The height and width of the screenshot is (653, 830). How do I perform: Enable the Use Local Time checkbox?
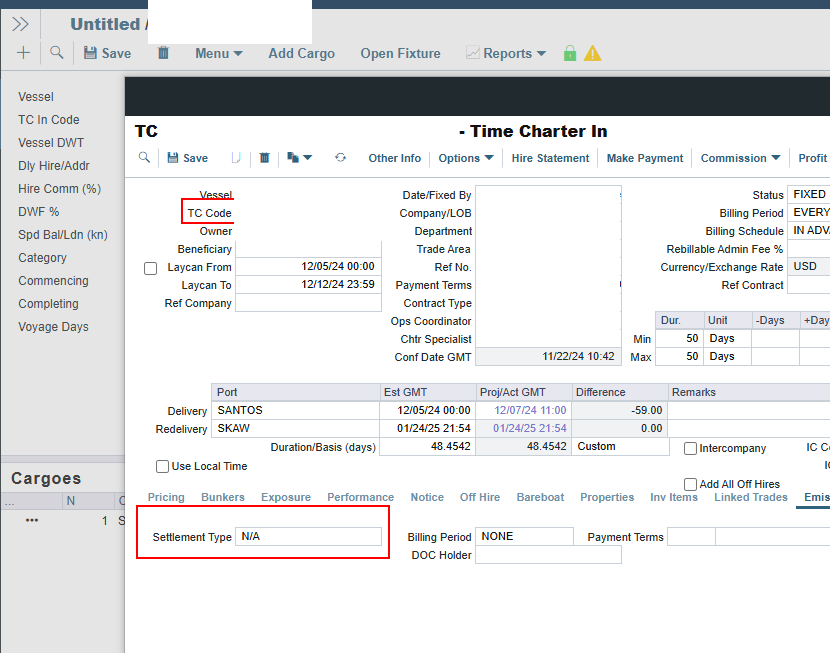[163, 466]
